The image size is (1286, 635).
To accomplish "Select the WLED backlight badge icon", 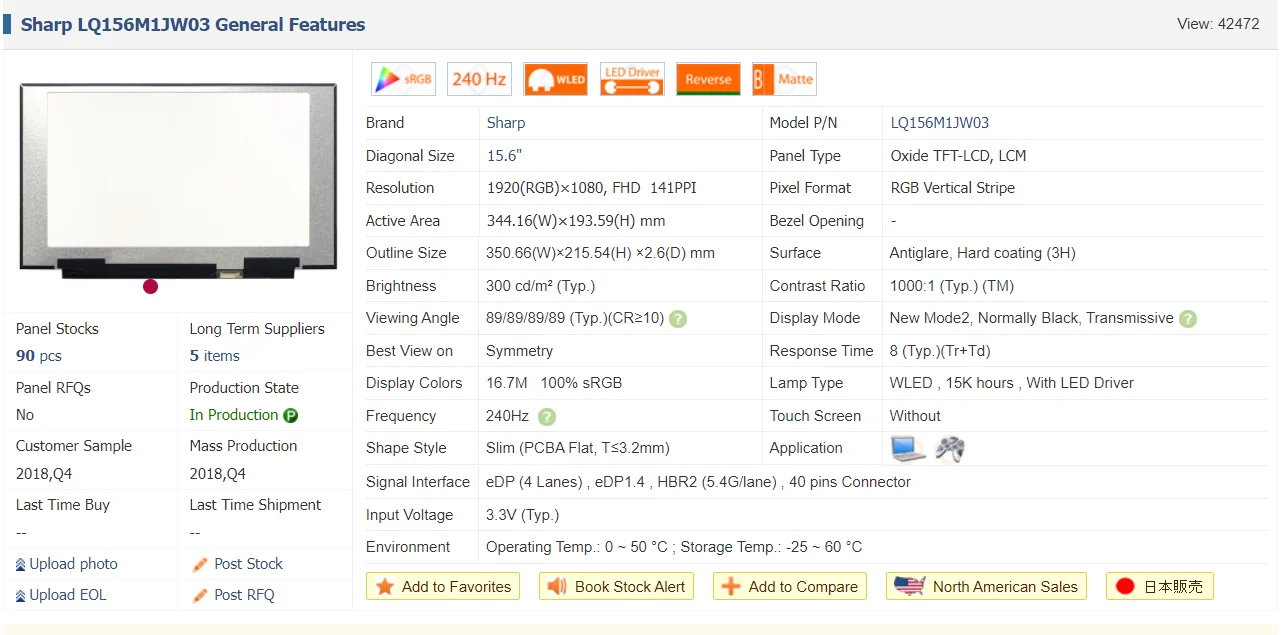I will pyautogui.click(x=555, y=79).
